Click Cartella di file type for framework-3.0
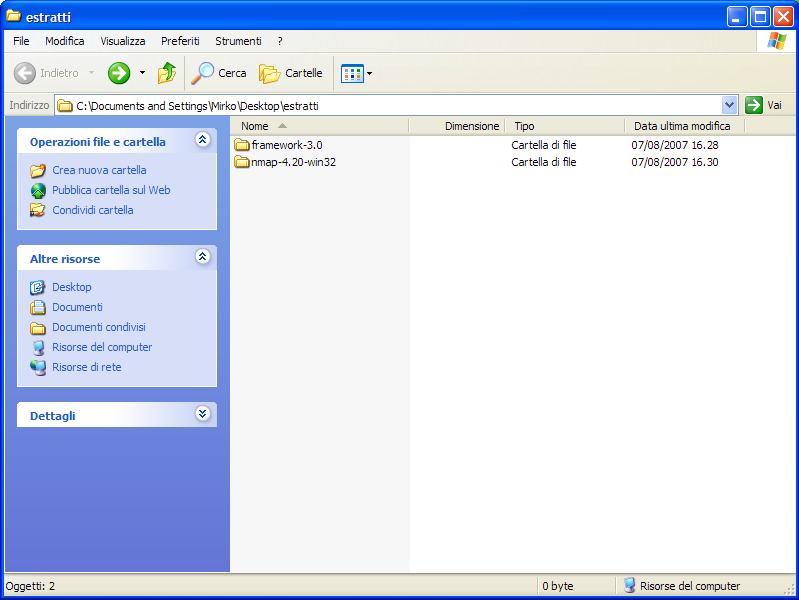This screenshot has width=799, height=600. (x=544, y=145)
